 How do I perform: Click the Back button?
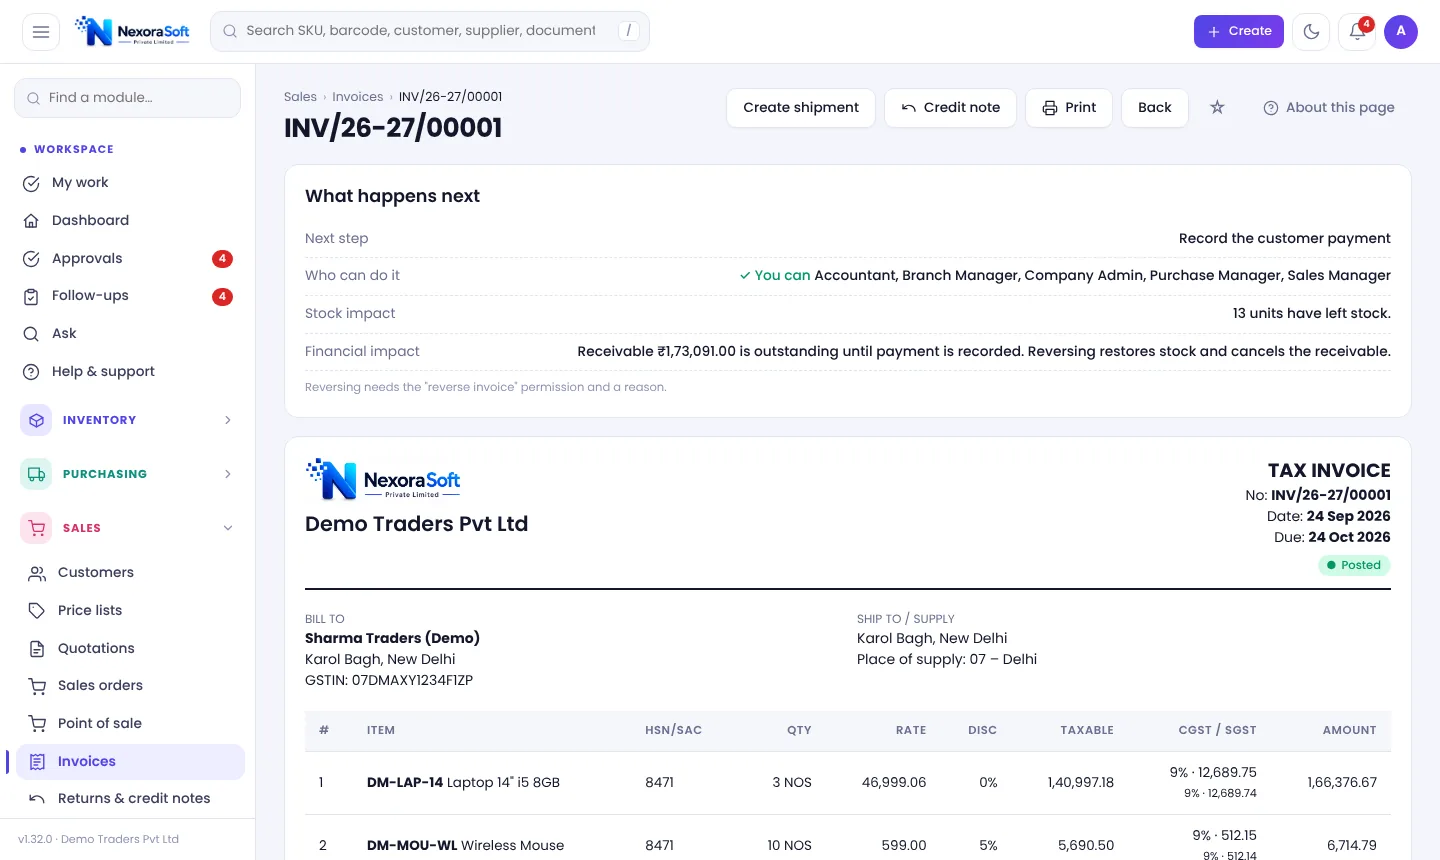click(1155, 108)
